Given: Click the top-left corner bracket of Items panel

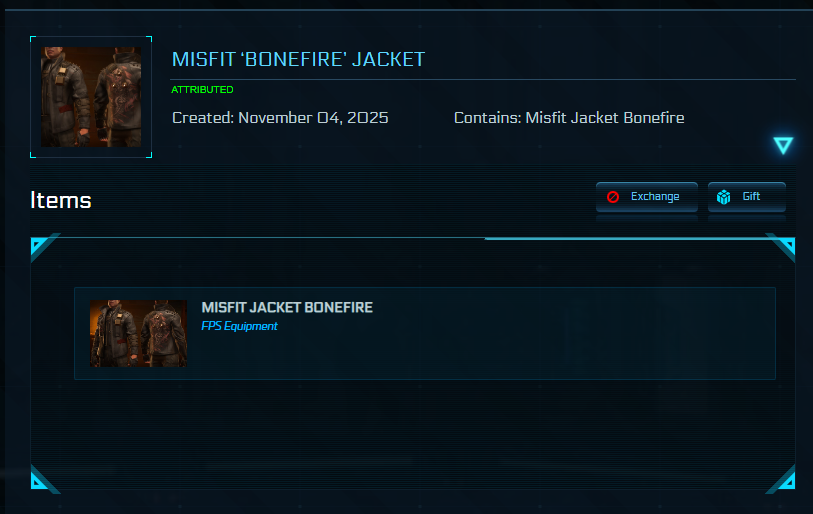Looking at the screenshot, I should point(42,245).
